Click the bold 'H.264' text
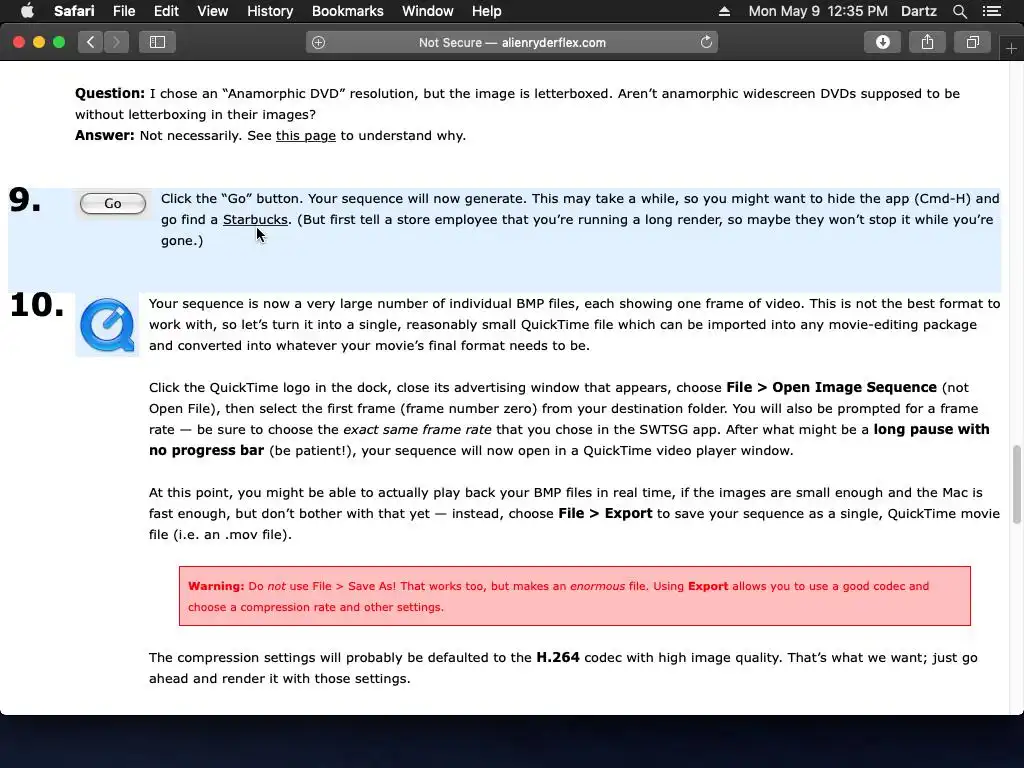Screen dimensions: 1024x768 [558, 658]
